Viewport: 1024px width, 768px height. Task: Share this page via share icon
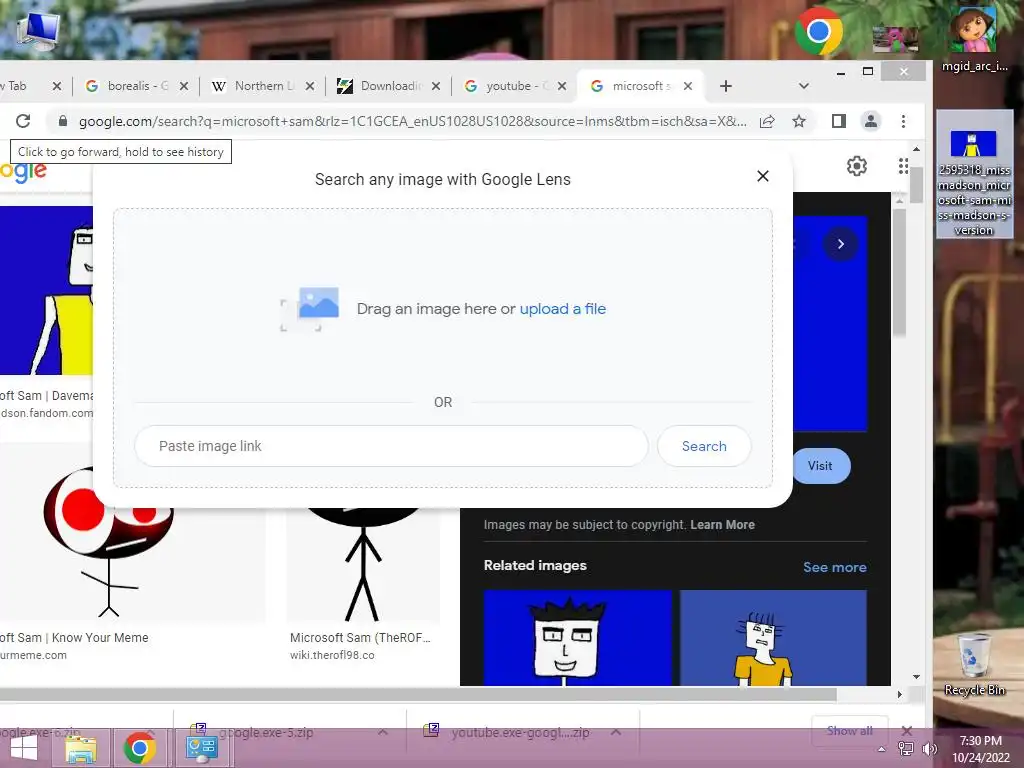click(x=767, y=121)
